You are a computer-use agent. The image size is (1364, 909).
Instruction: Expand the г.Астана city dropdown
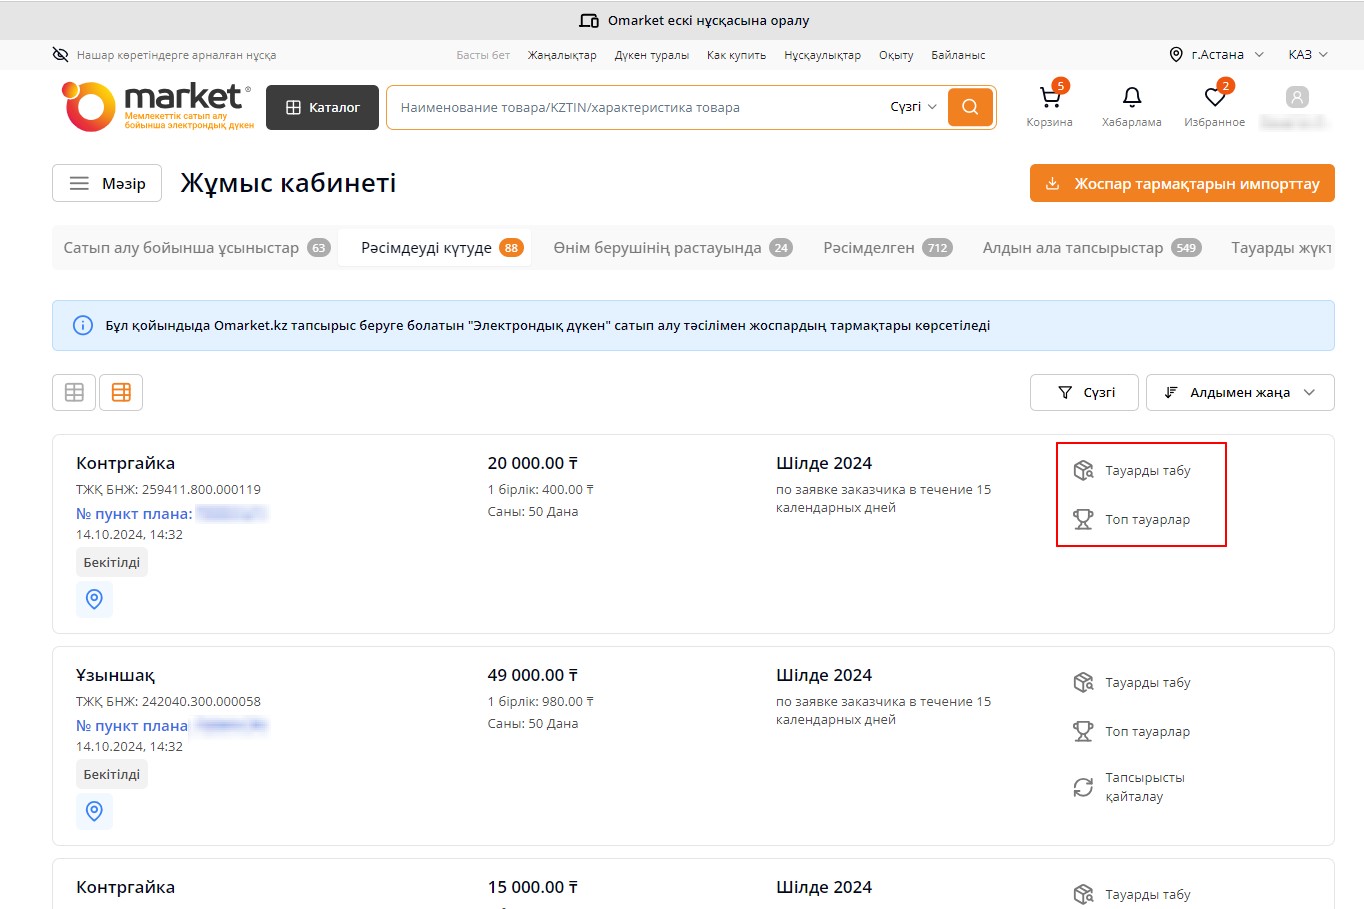pos(1216,55)
